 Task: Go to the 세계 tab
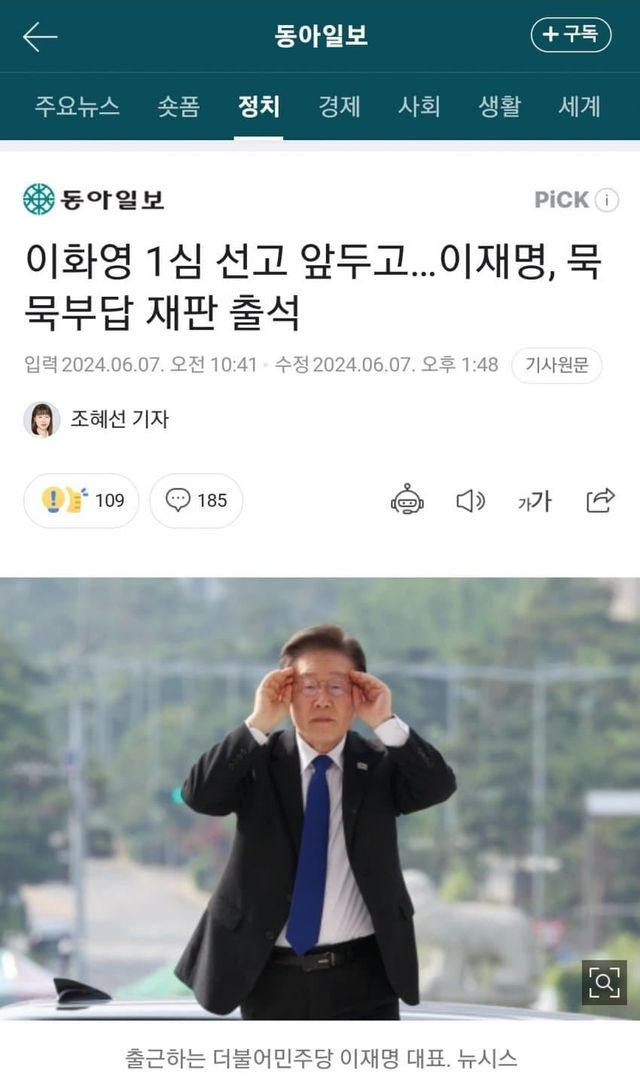pos(579,106)
